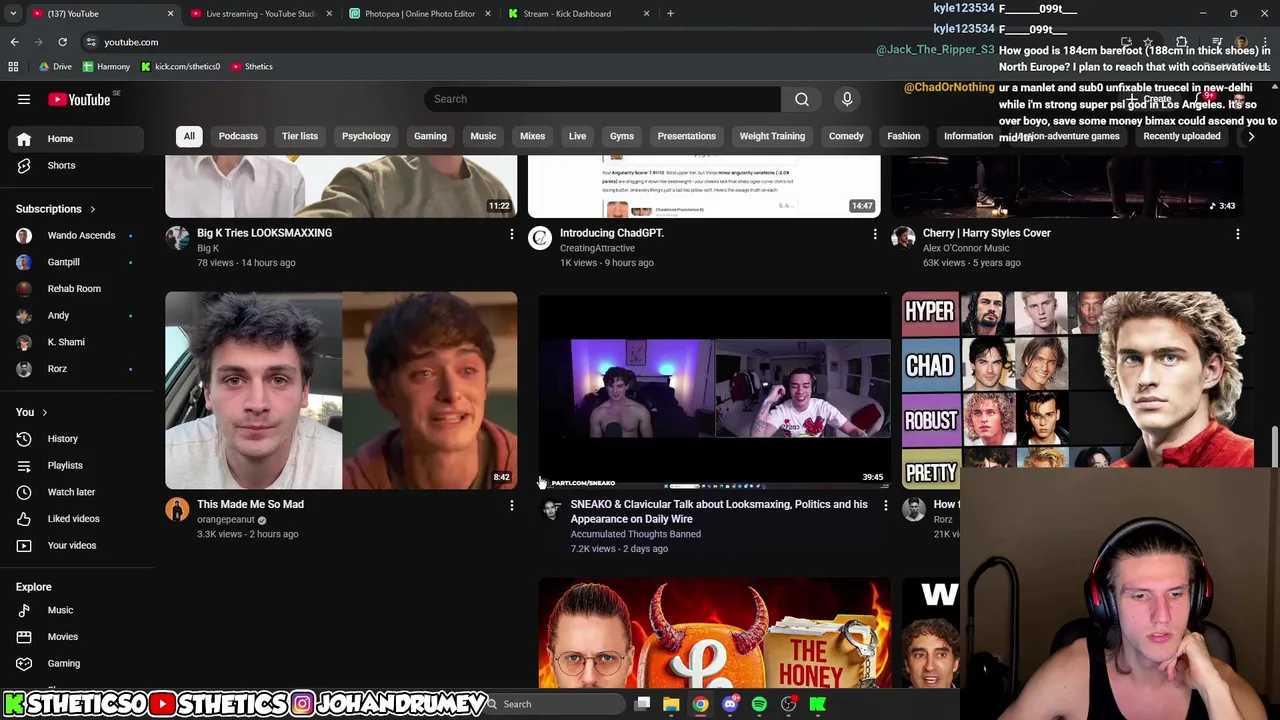Image resolution: width=1280 pixels, height=720 pixels.
Task: Open Your videos in the sidebar
Action: [77, 545]
